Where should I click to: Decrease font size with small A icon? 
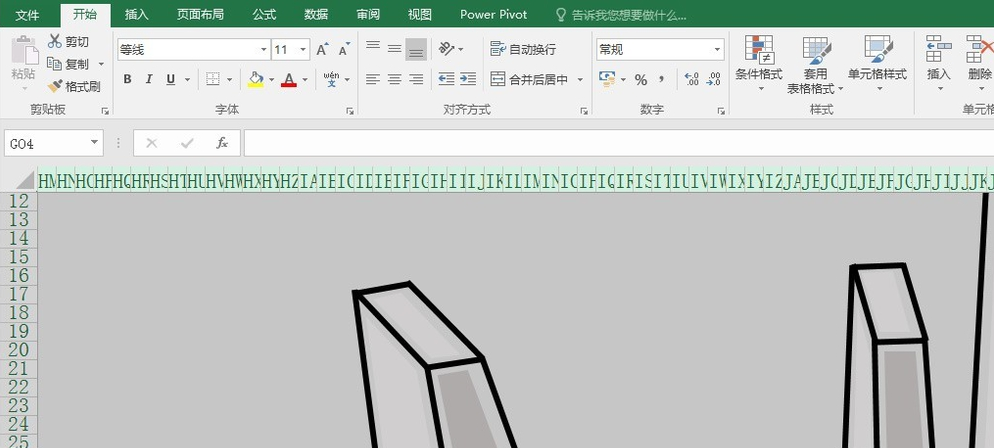tap(344, 49)
